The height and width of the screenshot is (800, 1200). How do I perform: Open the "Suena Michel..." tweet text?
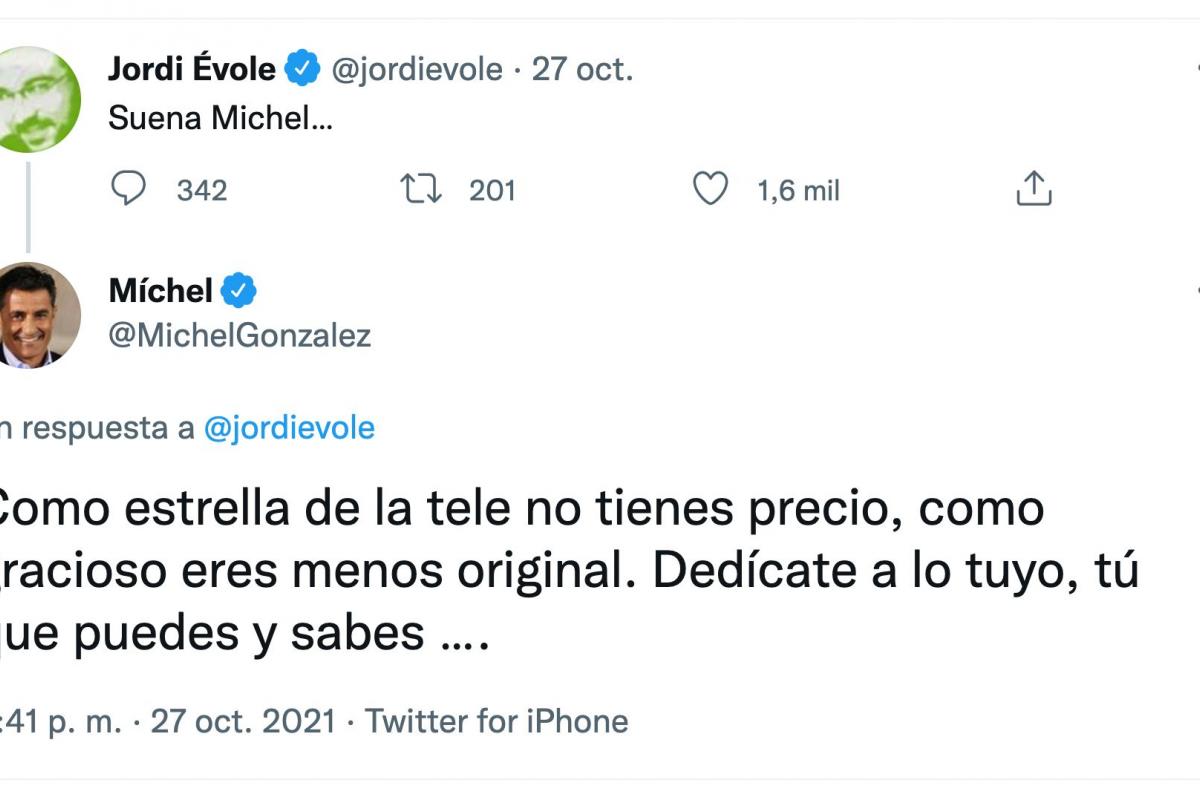[x=218, y=118]
